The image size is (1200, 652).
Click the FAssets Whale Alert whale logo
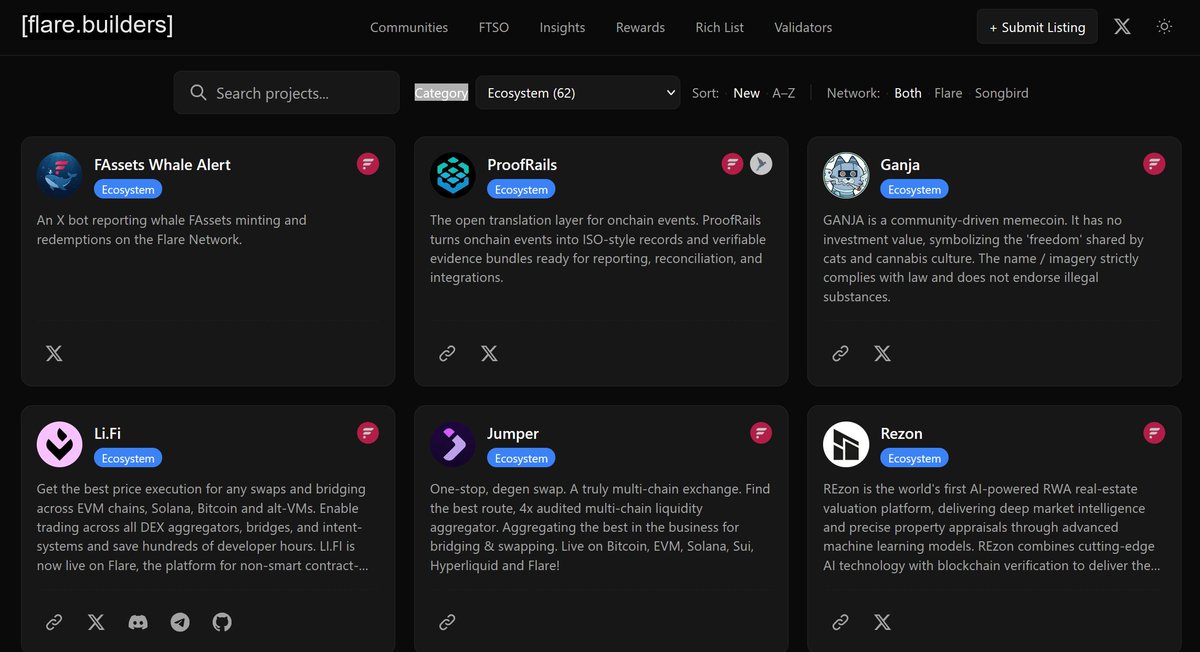tap(60, 176)
